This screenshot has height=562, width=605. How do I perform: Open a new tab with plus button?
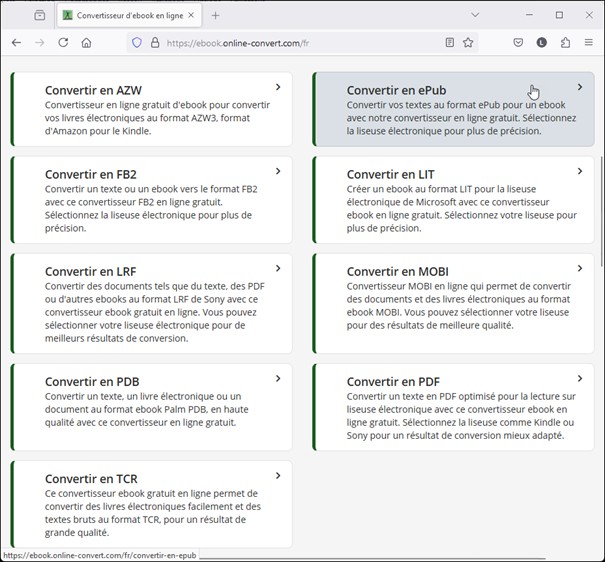pyautogui.click(x=215, y=15)
